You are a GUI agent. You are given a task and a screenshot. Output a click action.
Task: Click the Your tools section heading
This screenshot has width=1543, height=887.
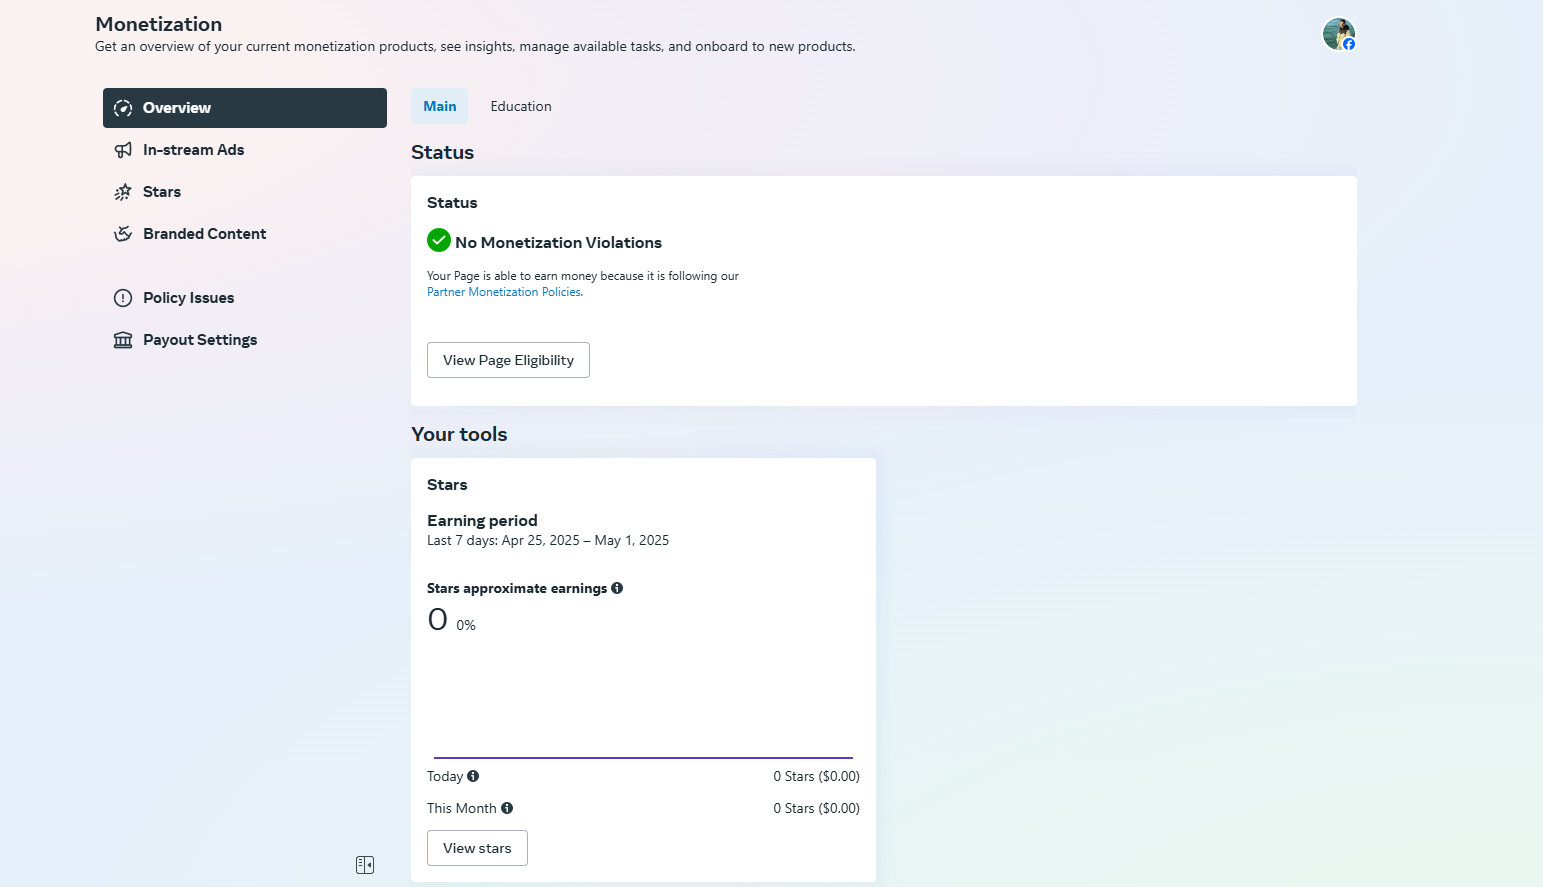click(459, 434)
